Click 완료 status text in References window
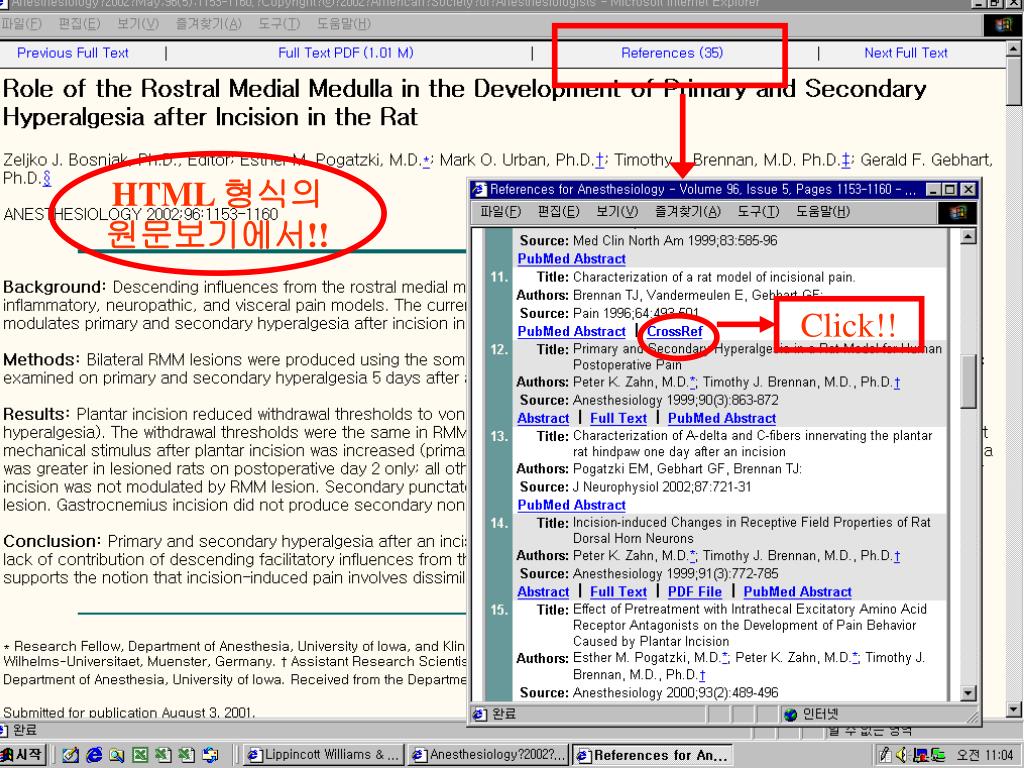1024x768 pixels. 502,714
